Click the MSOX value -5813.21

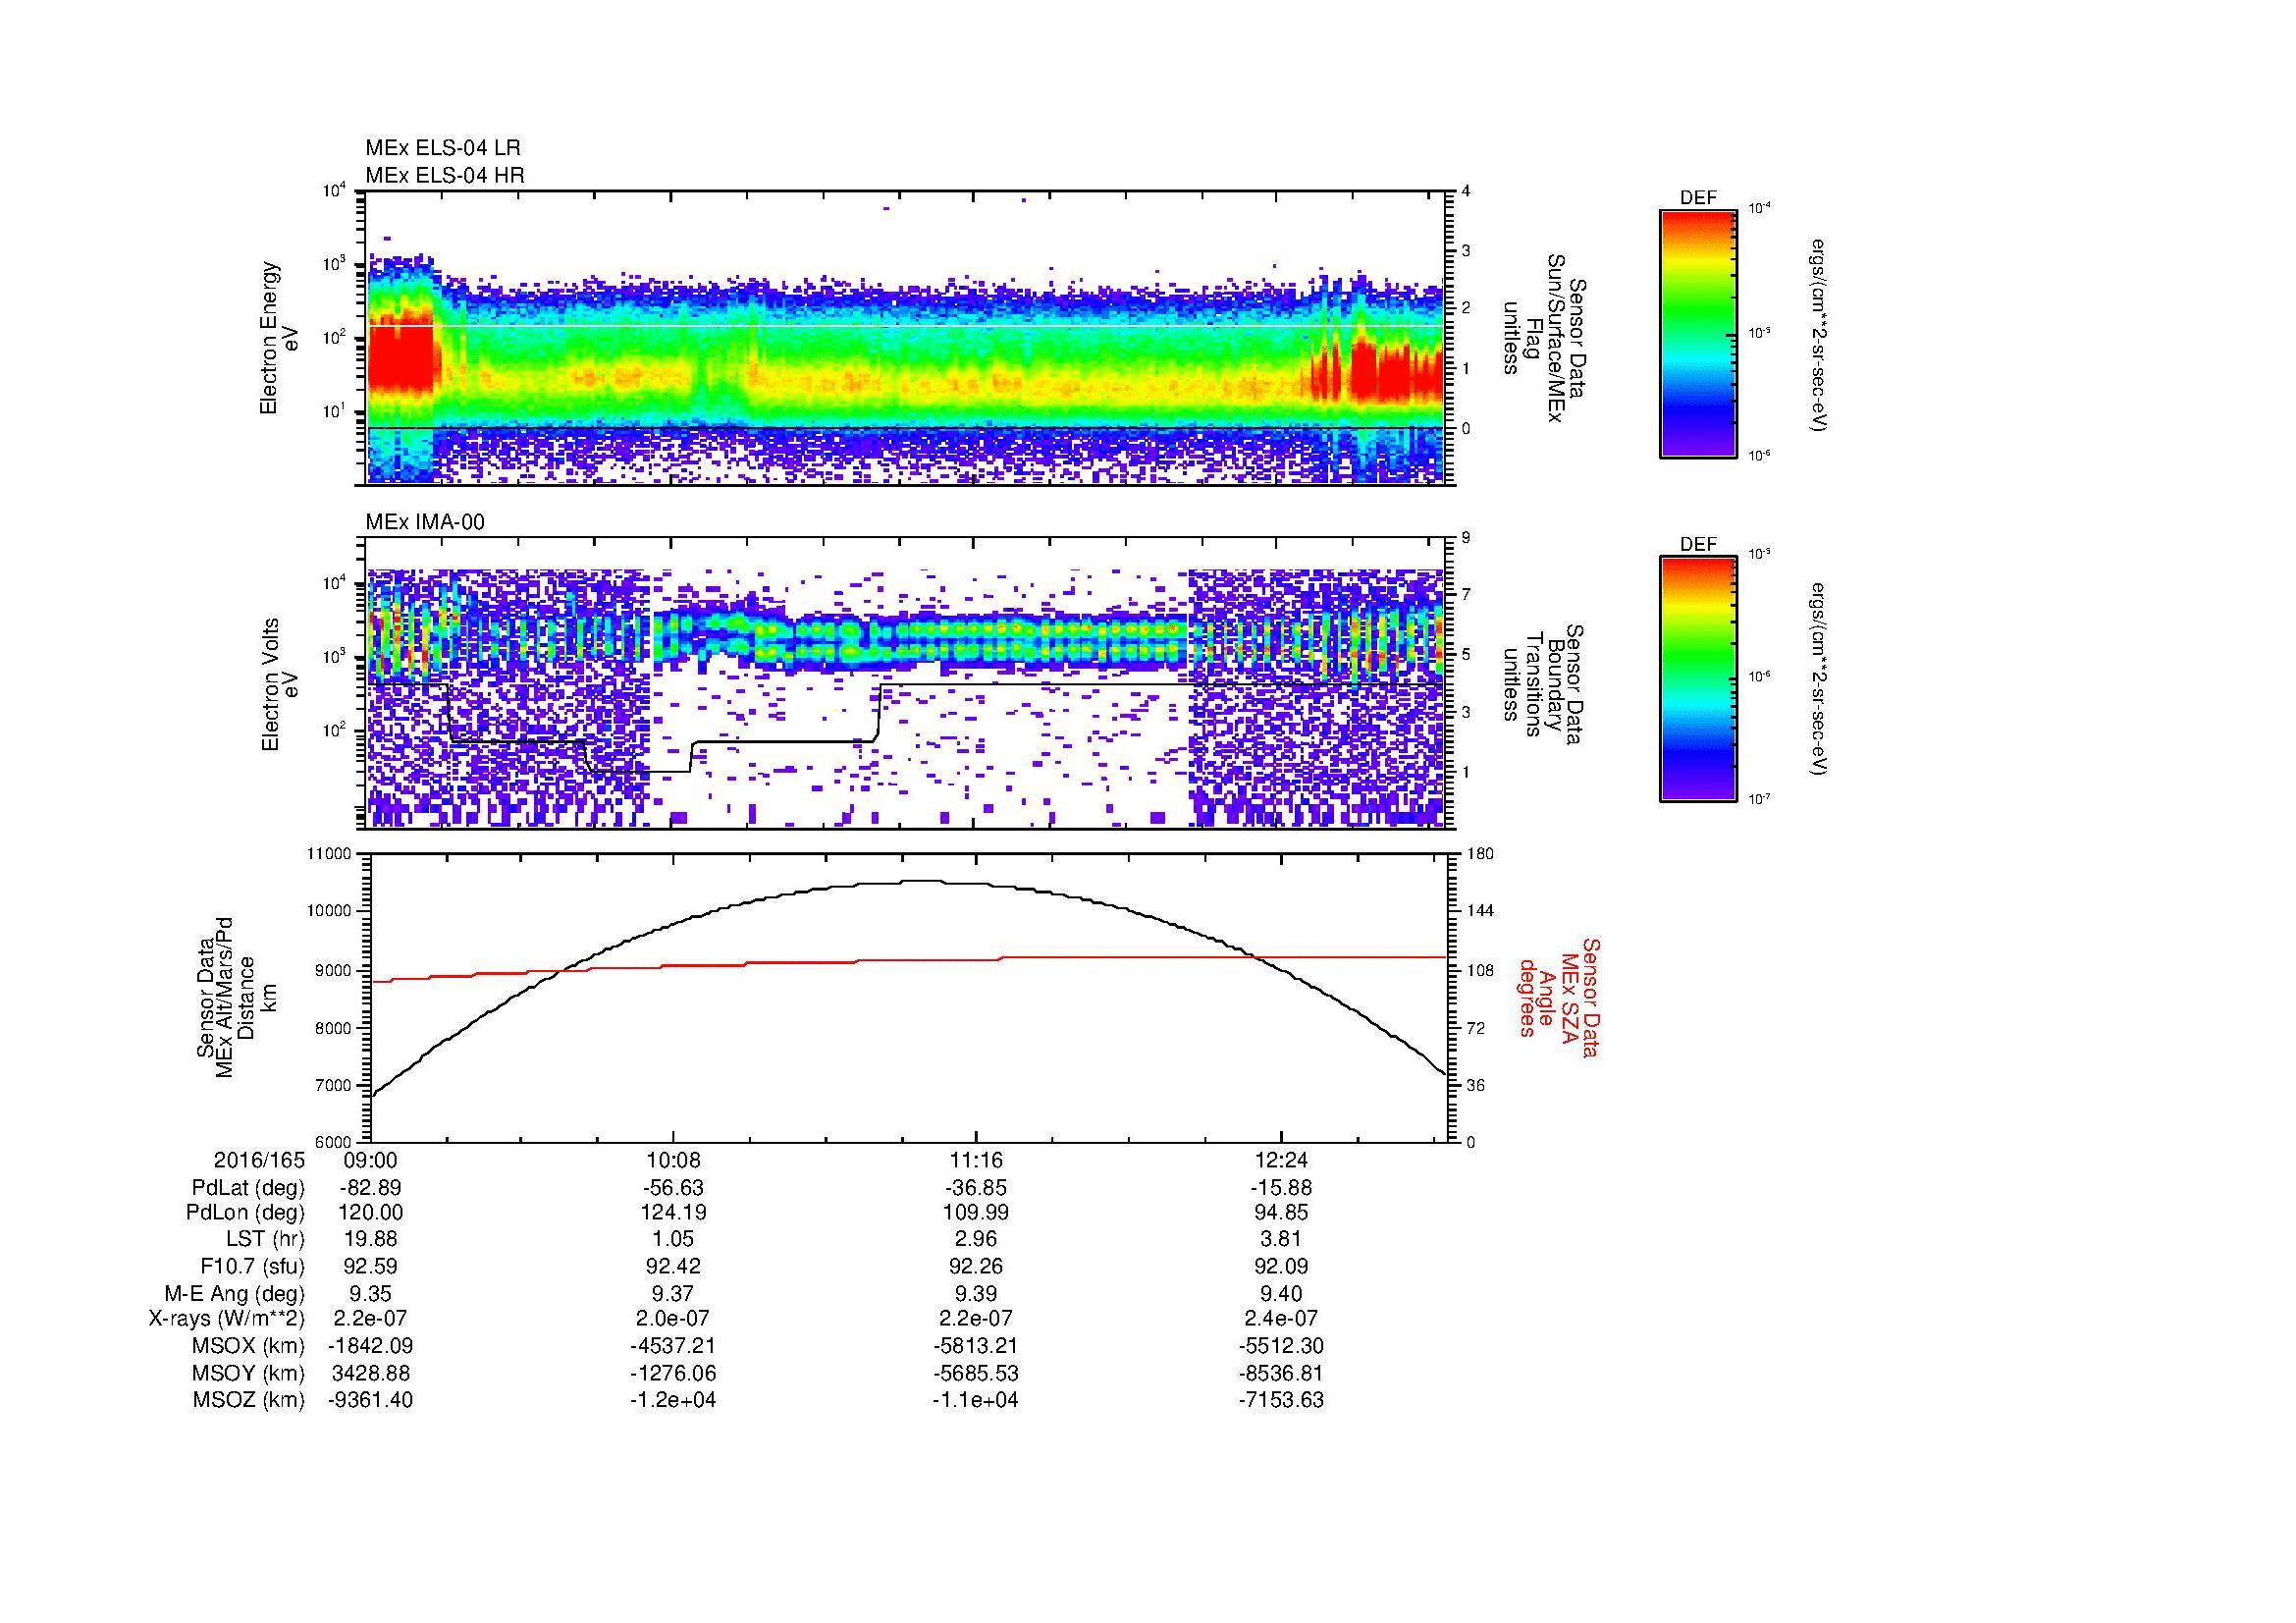(976, 1347)
